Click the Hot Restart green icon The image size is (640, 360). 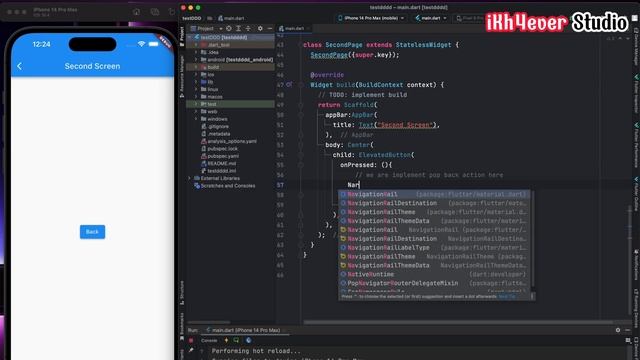[236, 340]
